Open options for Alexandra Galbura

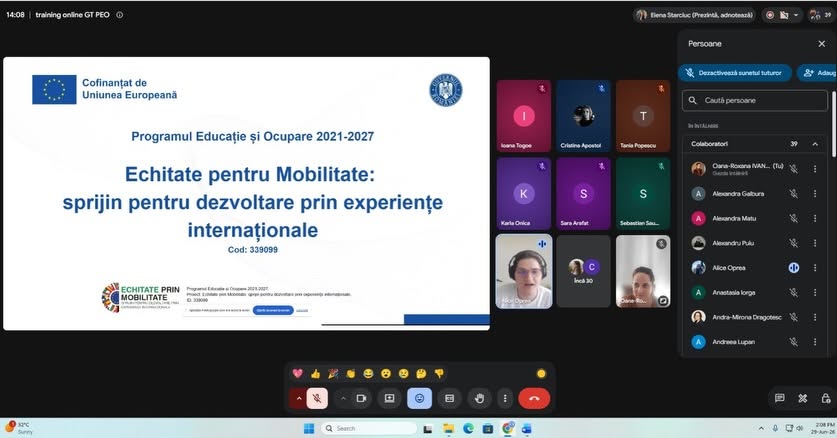[815, 194]
